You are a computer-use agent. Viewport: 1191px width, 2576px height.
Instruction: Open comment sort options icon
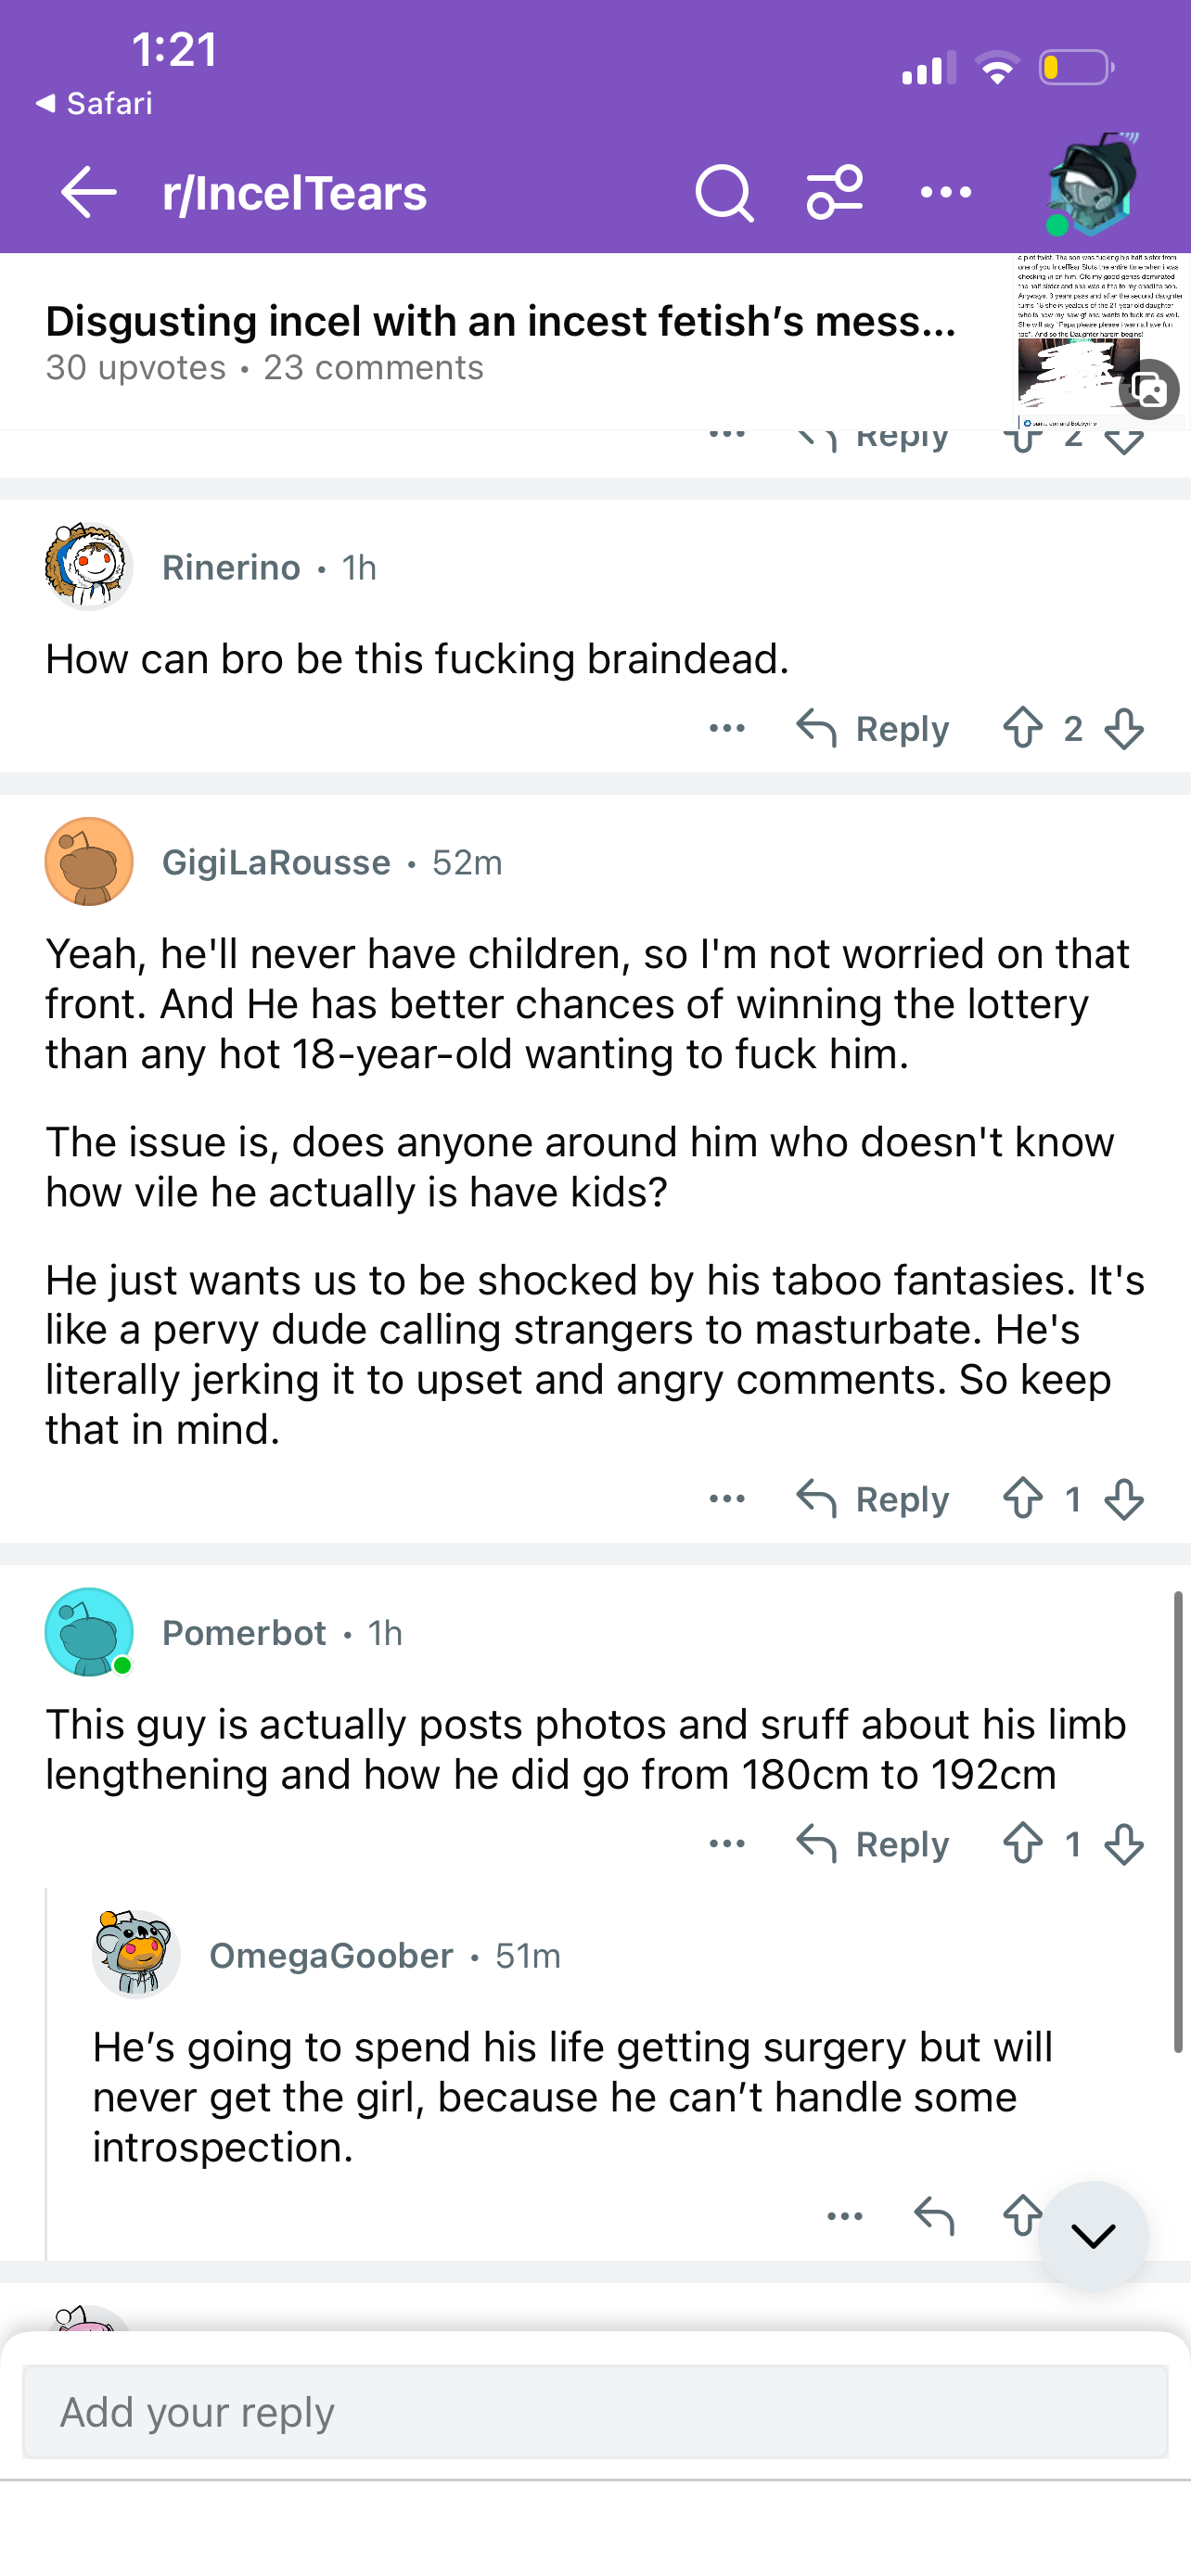pyautogui.click(x=835, y=192)
